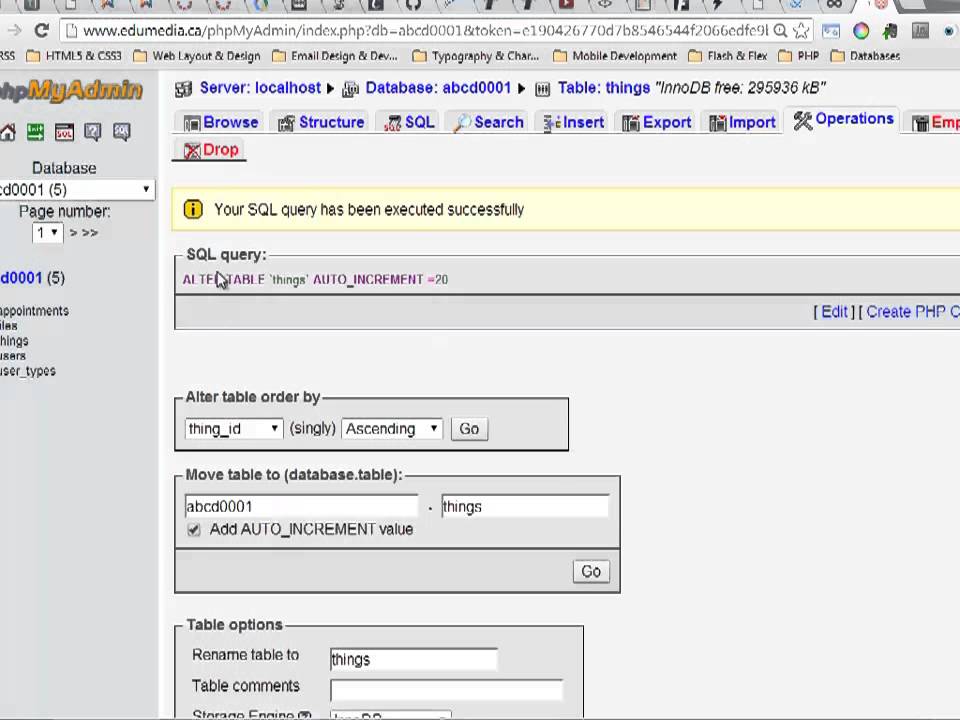Open the files table in sidebar
Viewport: 960px width, 720px height.
[x=9, y=326]
